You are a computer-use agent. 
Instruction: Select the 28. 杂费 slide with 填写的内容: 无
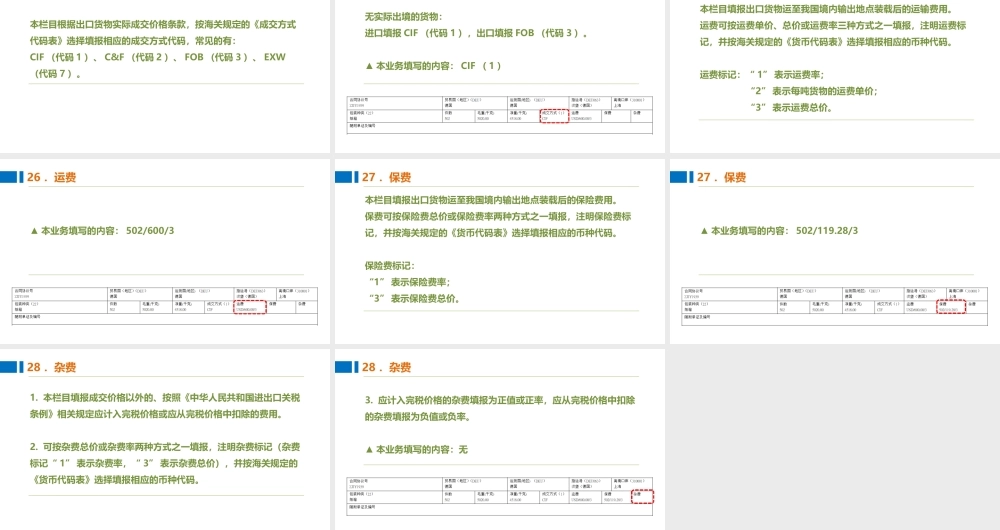[499, 439]
